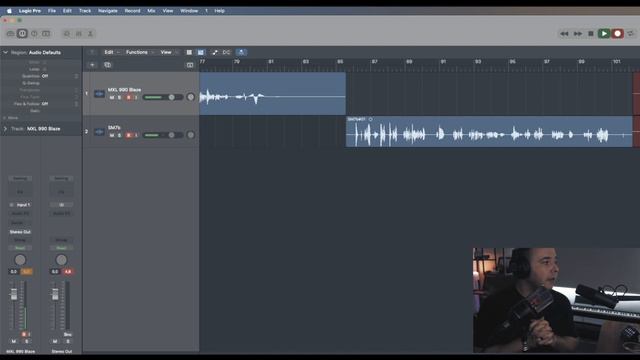Screen dimensions: 640x360
Task: Click the Fast Forward transport button
Action: [x=578, y=33]
